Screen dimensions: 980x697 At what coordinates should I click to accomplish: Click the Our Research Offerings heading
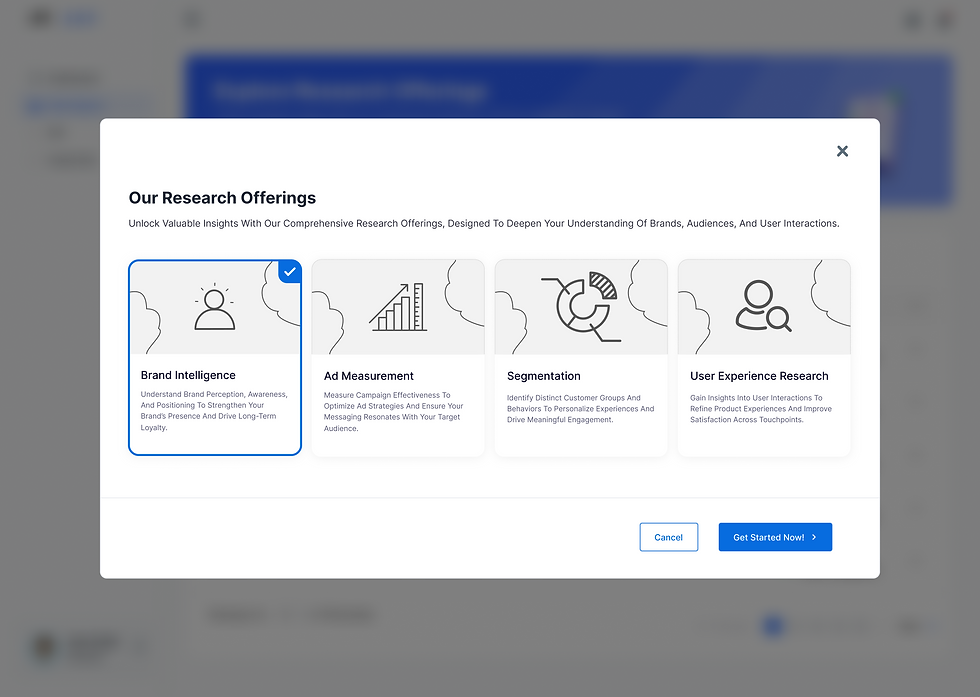pos(222,198)
